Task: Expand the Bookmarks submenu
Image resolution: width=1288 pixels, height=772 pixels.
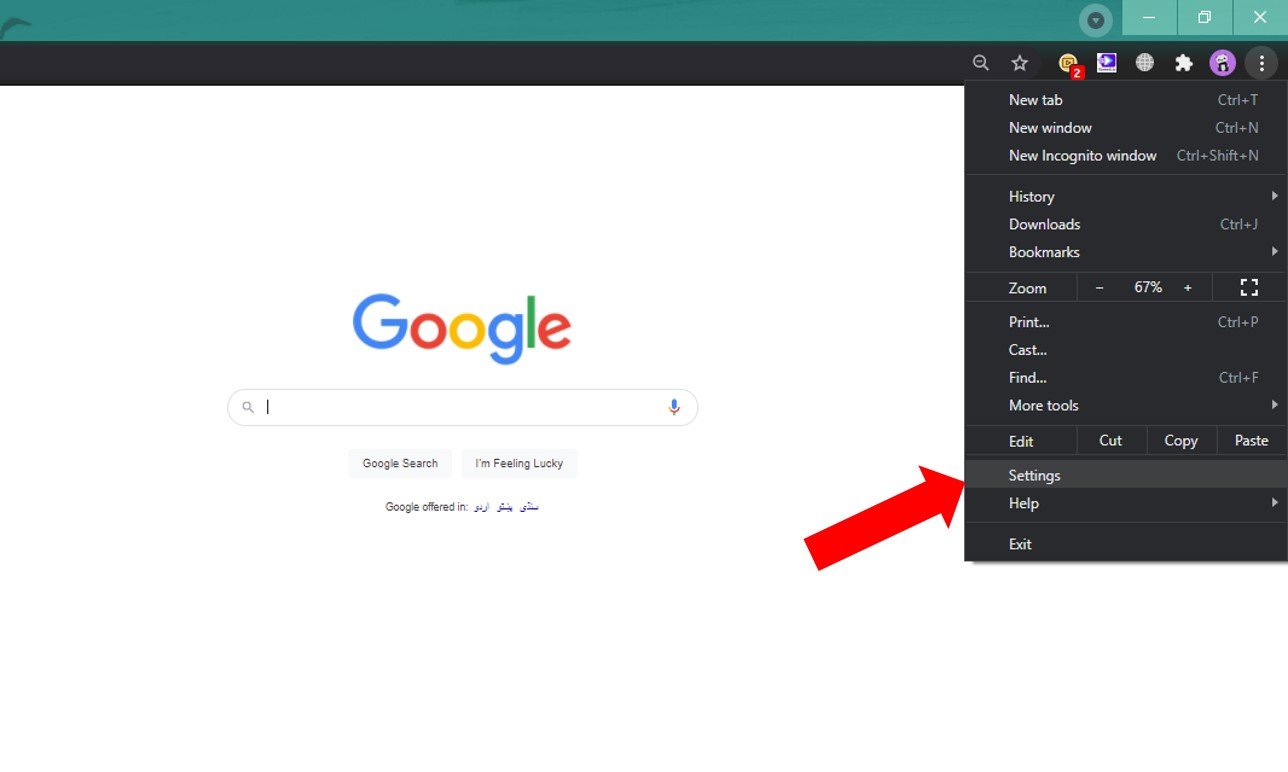Action: click(x=1126, y=253)
